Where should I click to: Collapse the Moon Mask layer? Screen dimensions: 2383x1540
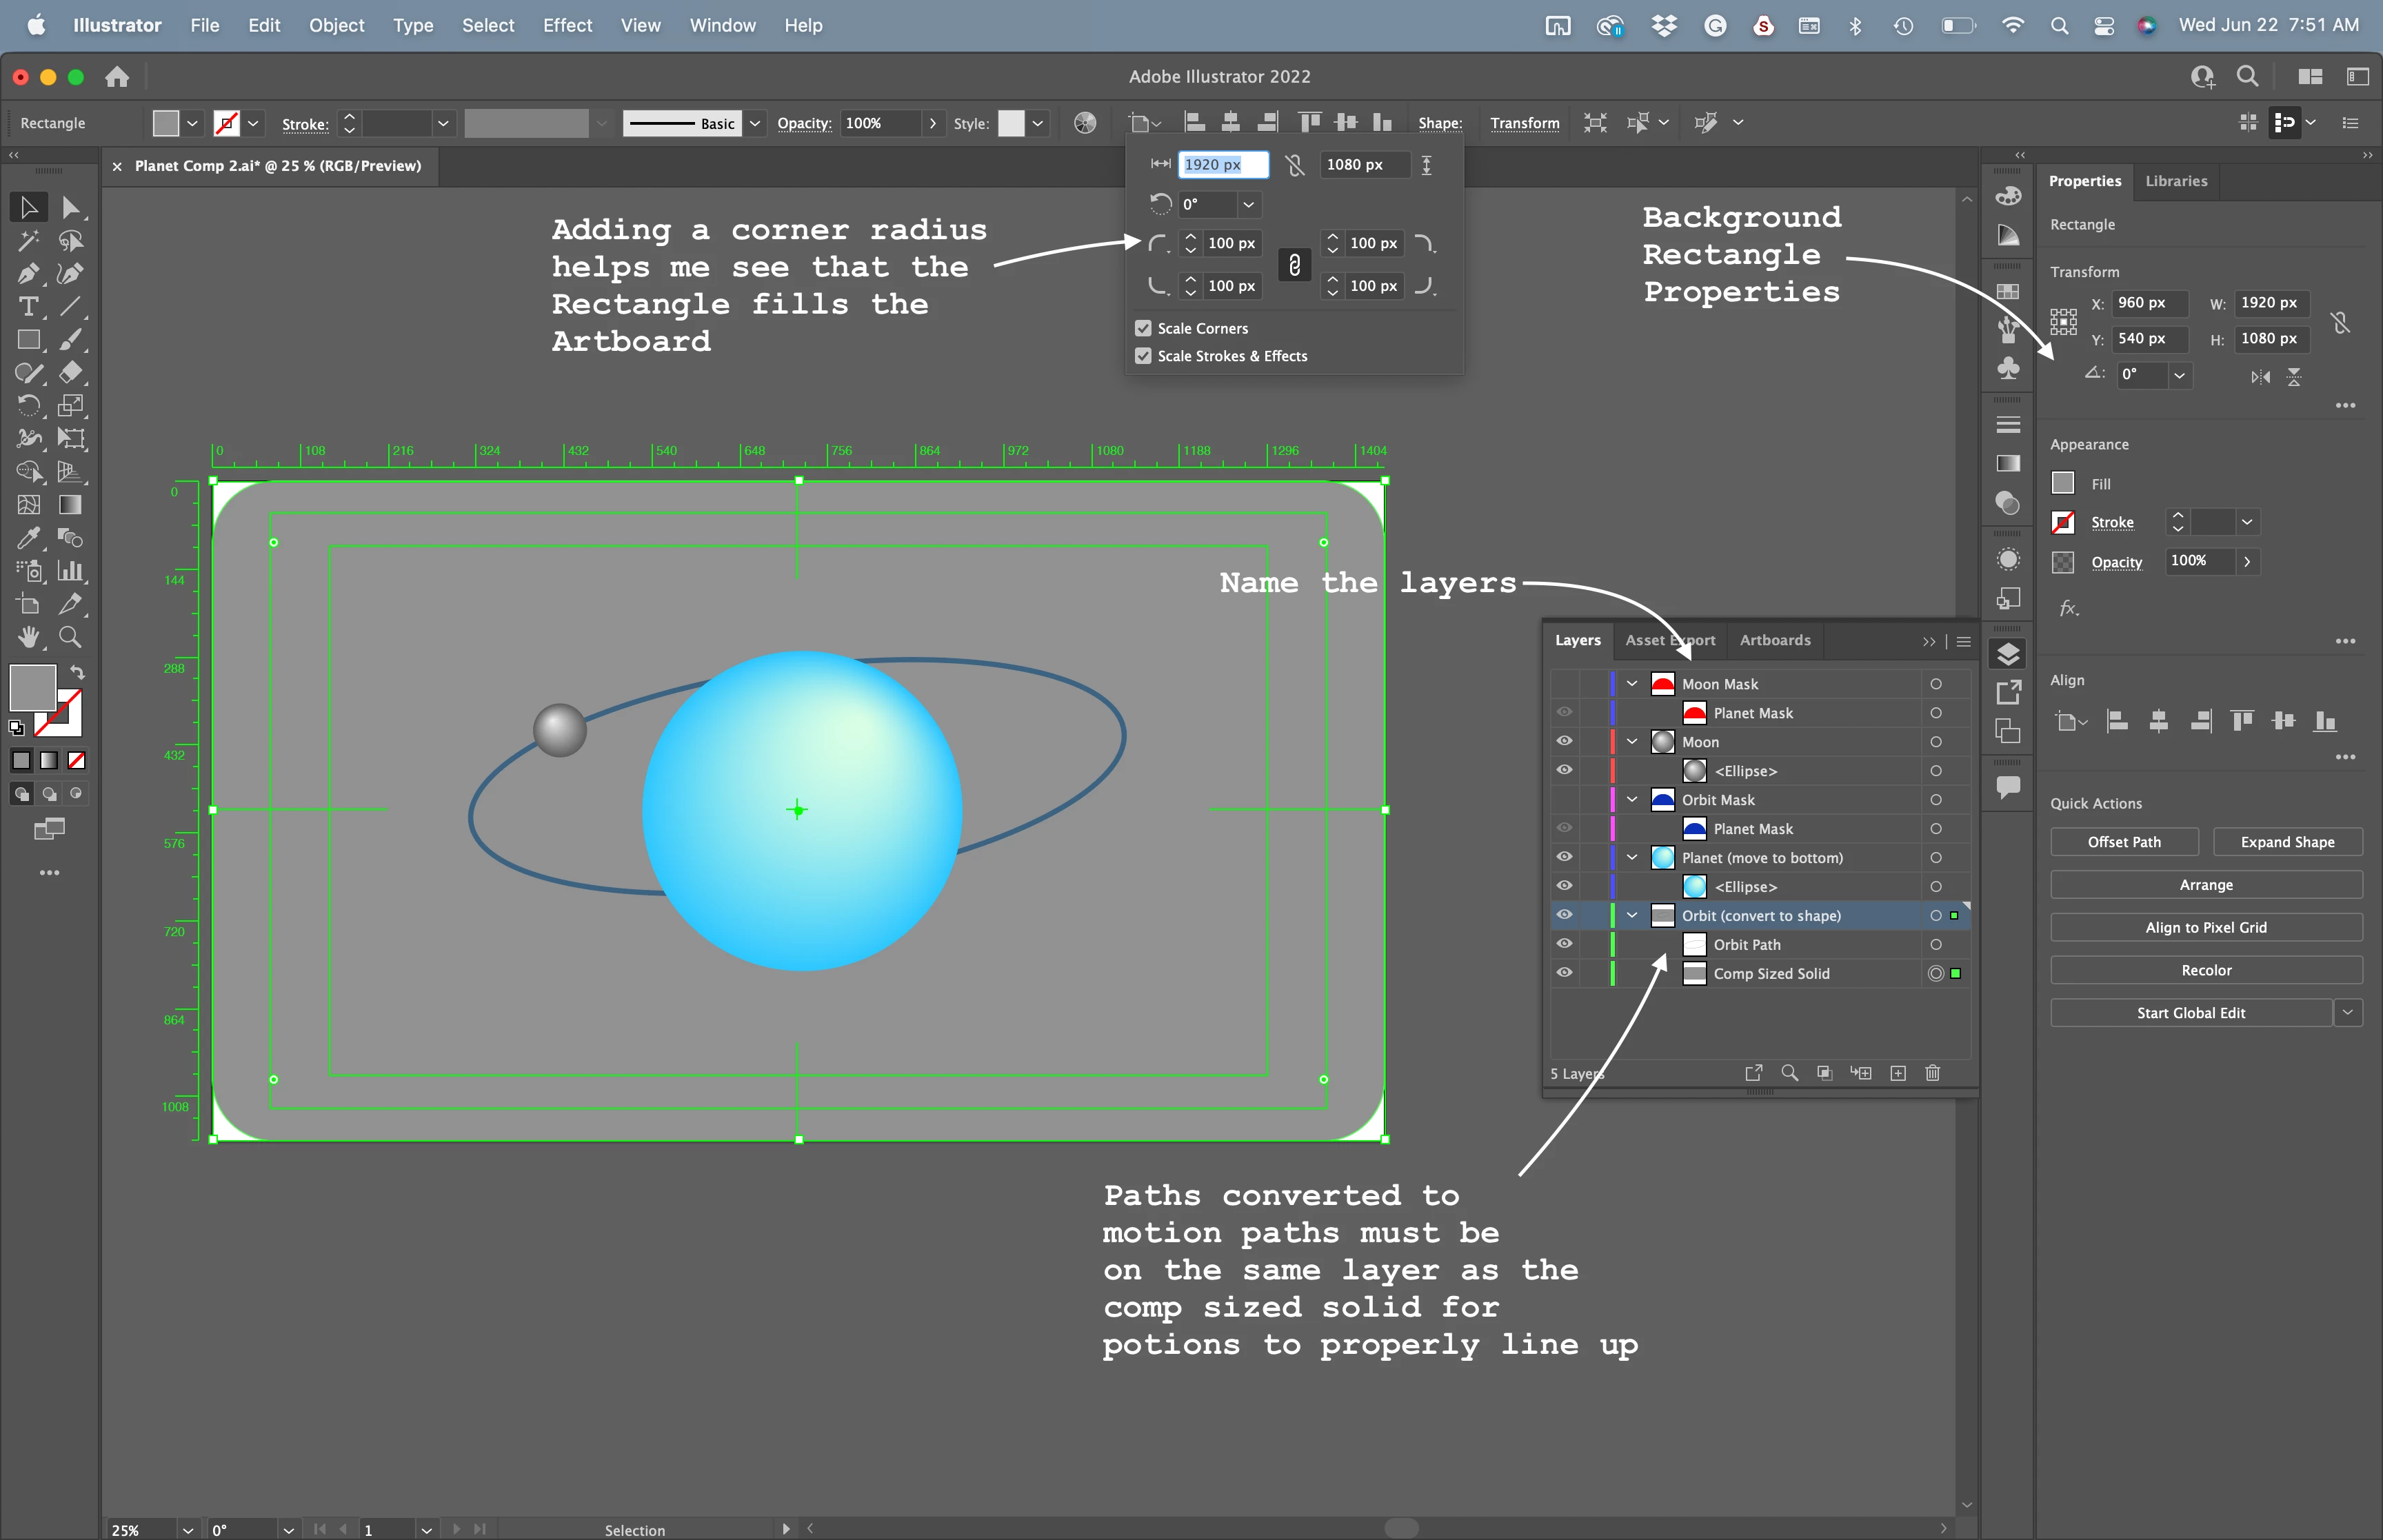tap(1632, 684)
